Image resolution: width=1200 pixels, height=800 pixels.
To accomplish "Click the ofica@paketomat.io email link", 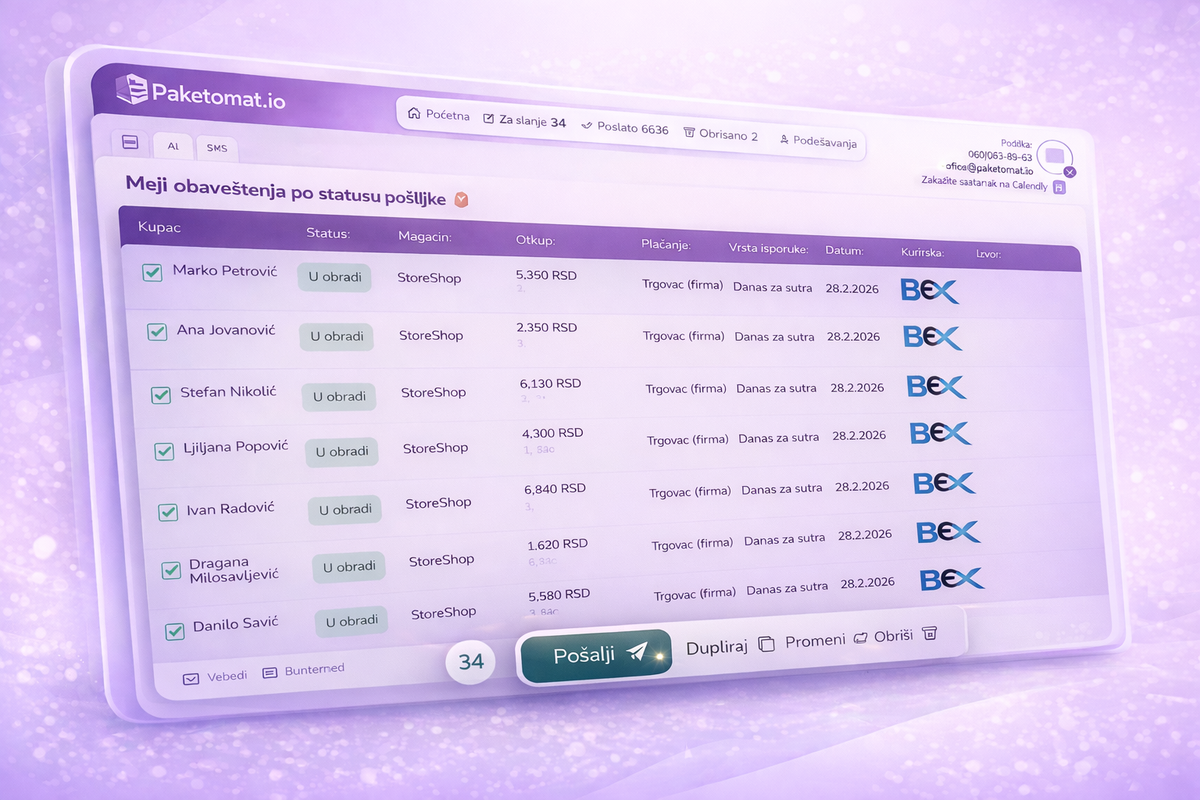I will 988,168.
